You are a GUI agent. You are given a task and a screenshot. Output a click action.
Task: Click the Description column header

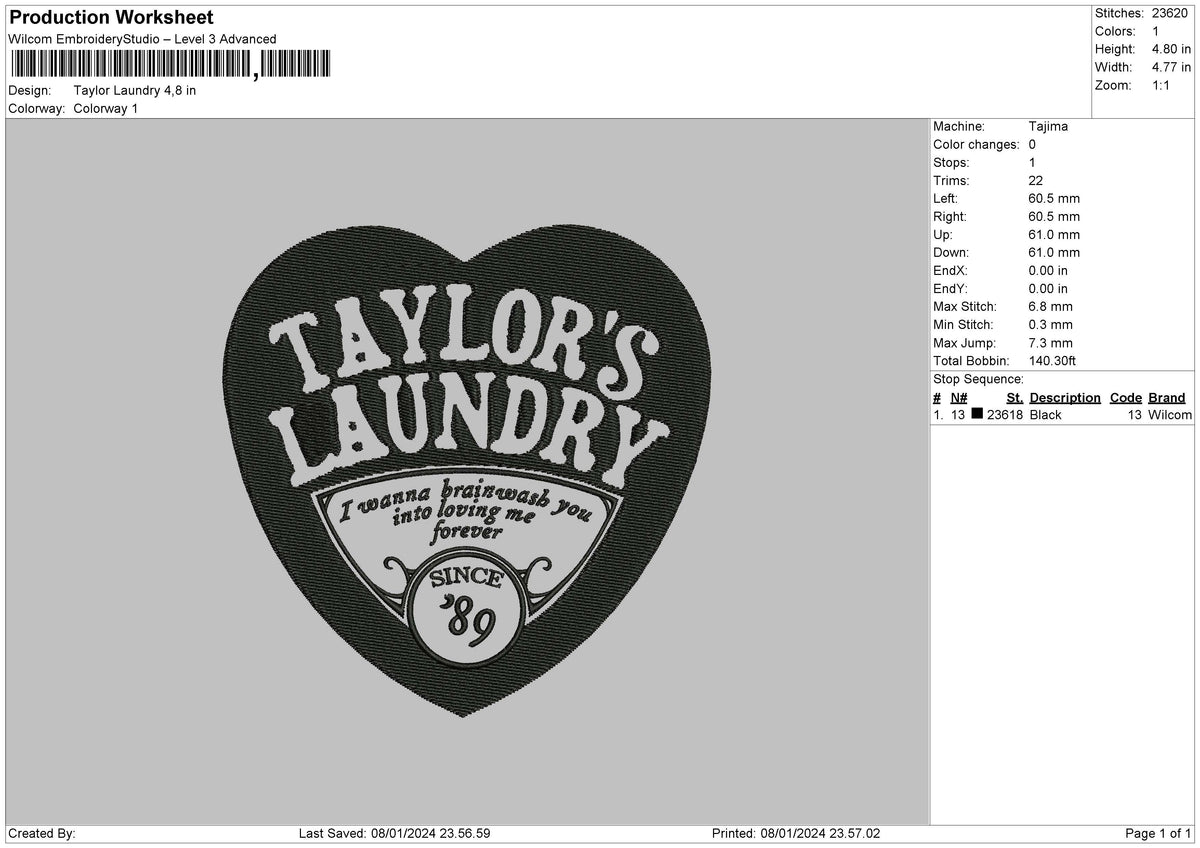point(1064,397)
